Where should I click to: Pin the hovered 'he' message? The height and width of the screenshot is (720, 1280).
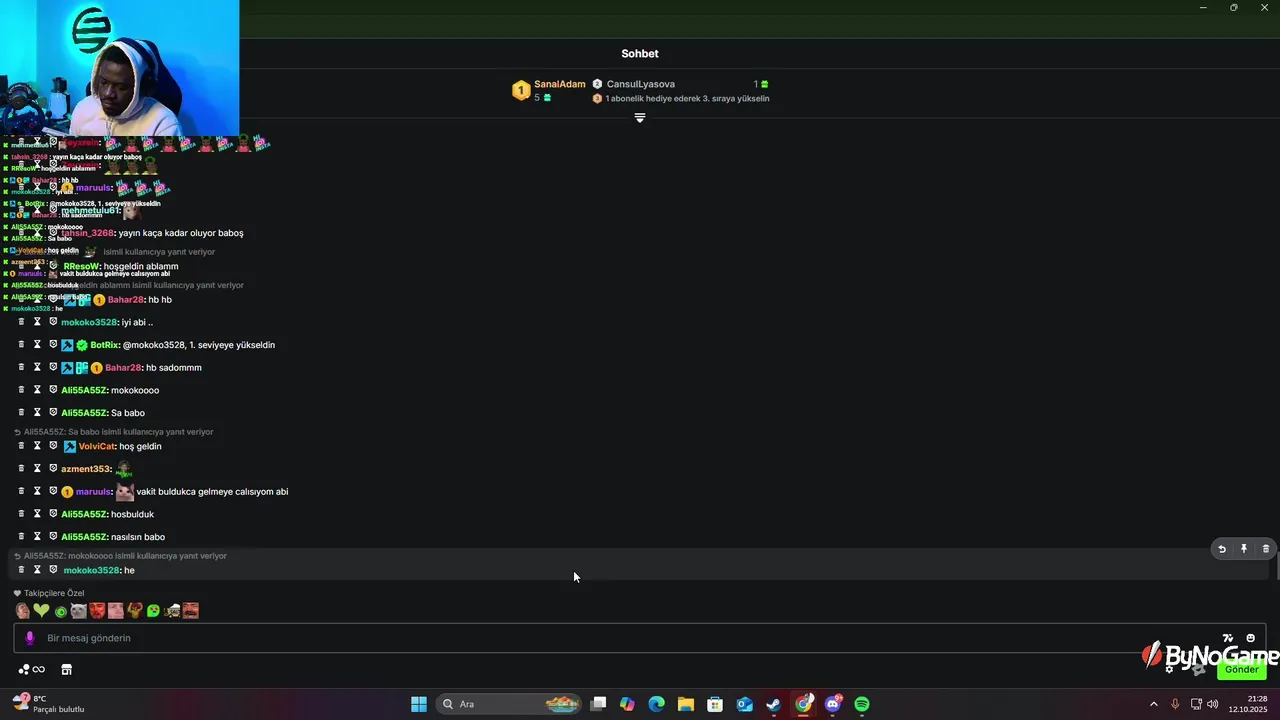coord(1244,549)
